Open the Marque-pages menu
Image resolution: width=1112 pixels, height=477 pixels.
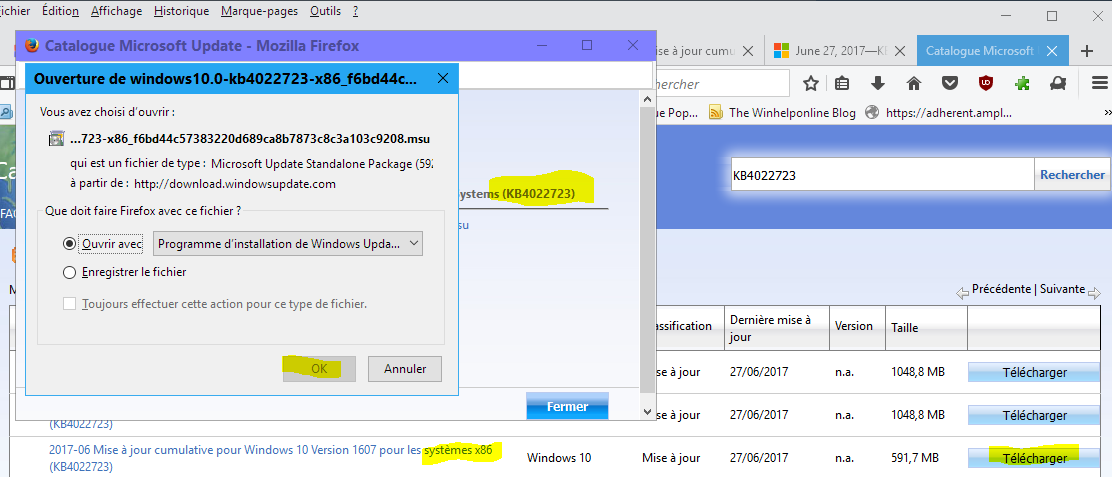(x=260, y=11)
